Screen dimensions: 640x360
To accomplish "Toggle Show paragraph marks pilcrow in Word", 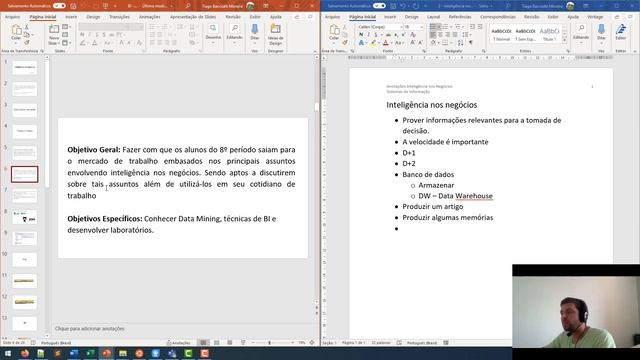I will pos(471,43).
